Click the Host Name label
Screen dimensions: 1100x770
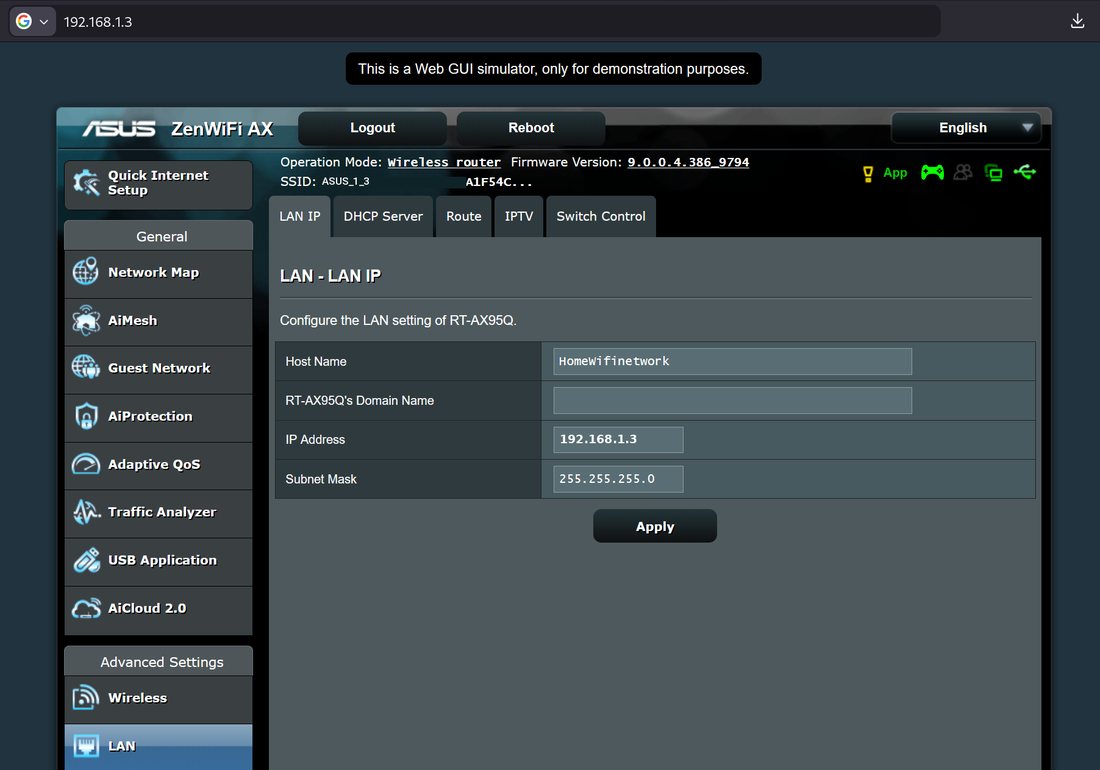click(316, 362)
